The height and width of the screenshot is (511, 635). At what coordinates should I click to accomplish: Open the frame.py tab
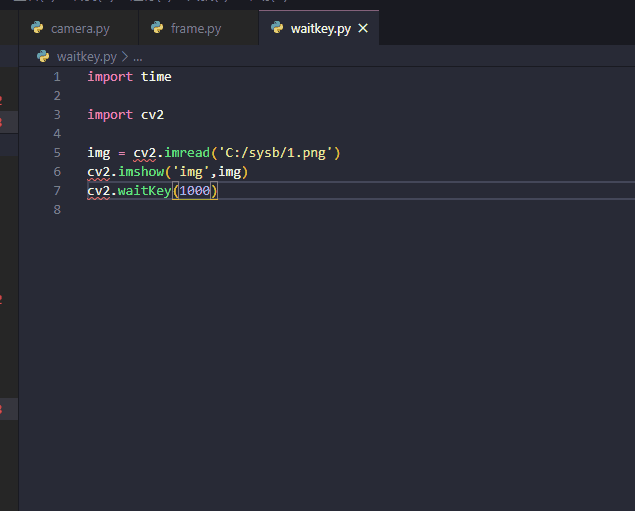tap(198, 28)
